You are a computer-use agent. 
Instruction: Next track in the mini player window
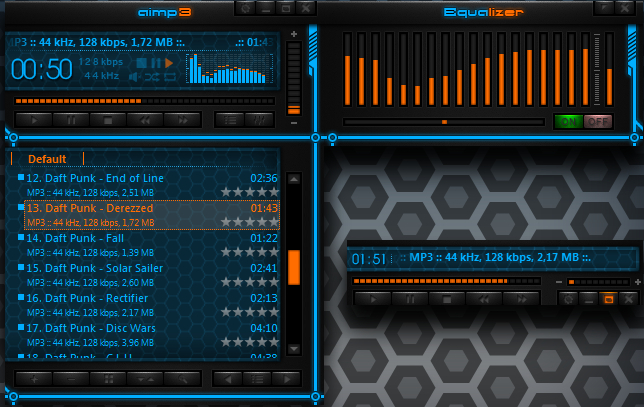point(521,299)
